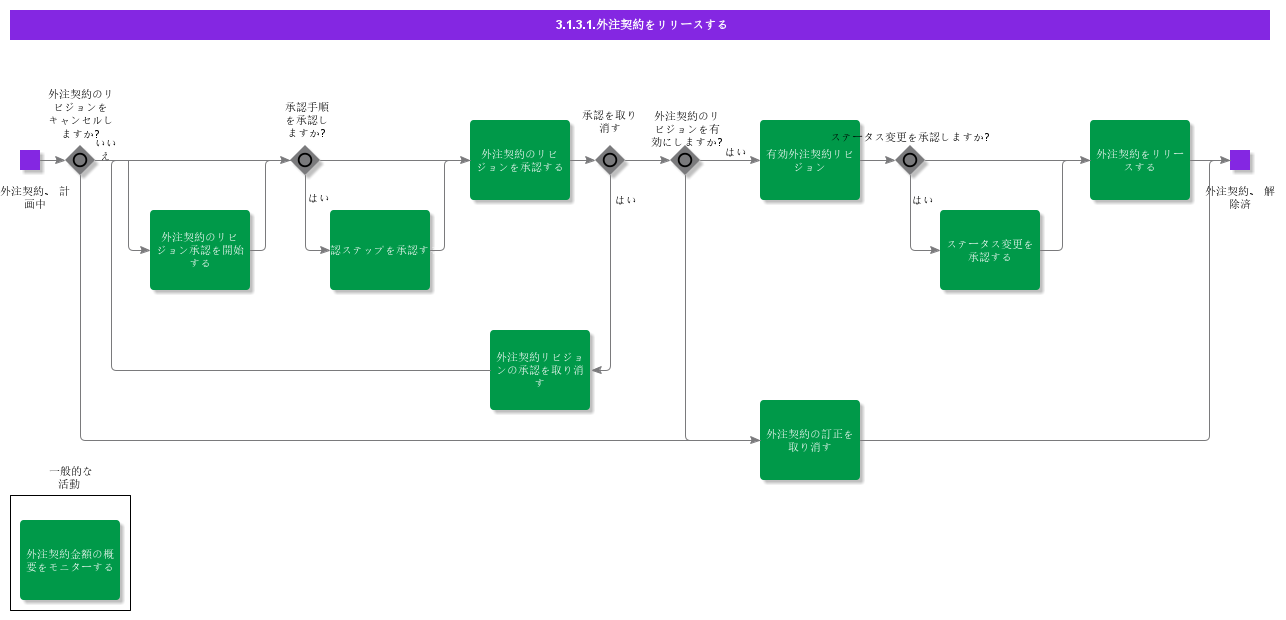Click the いいえ label at the first gateway
Image resolution: width=1286 pixels, height=620 pixels.
coord(105,148)
